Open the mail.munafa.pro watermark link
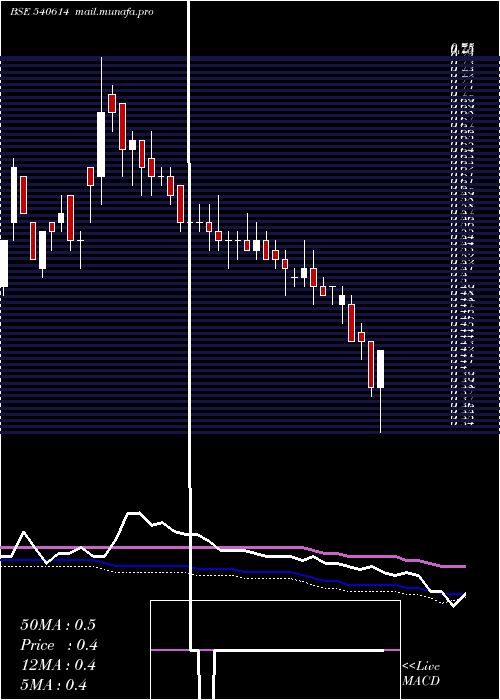Viewport: 500px width, 700px height. click(114, 12)
